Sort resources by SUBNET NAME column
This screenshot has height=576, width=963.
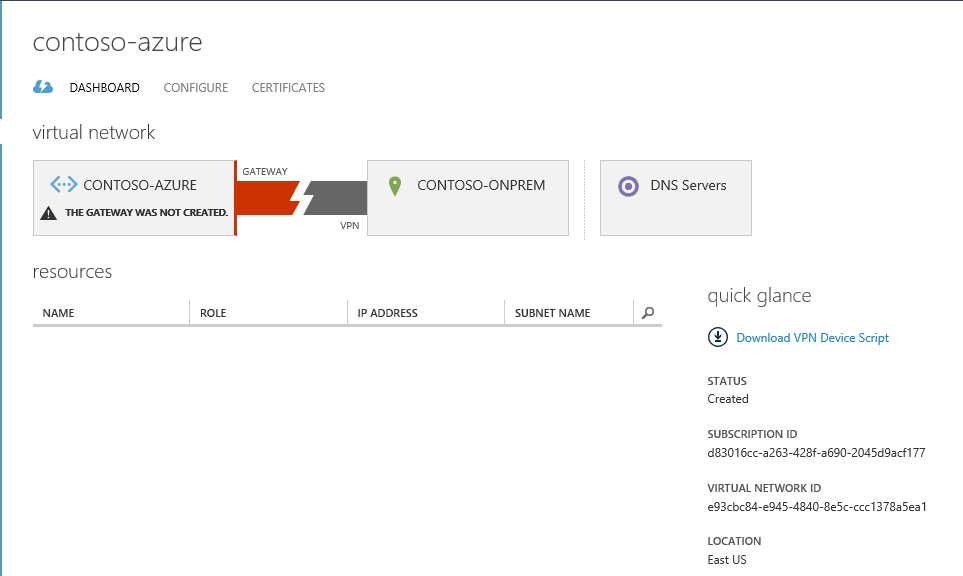point(552,313)
